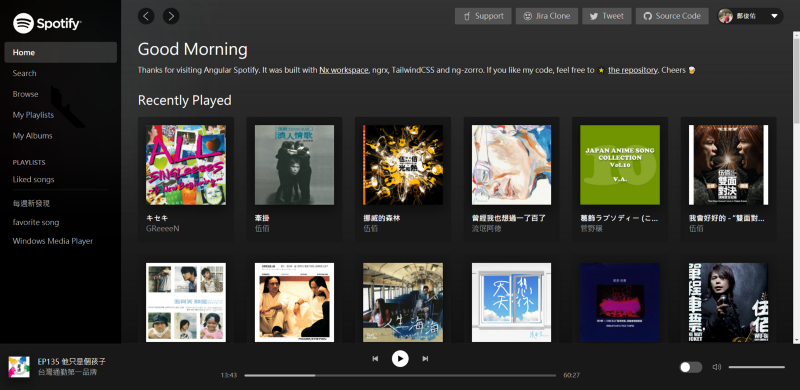Open the now-playing podcast cover art

pyautogui.click(x=19, y=367)
